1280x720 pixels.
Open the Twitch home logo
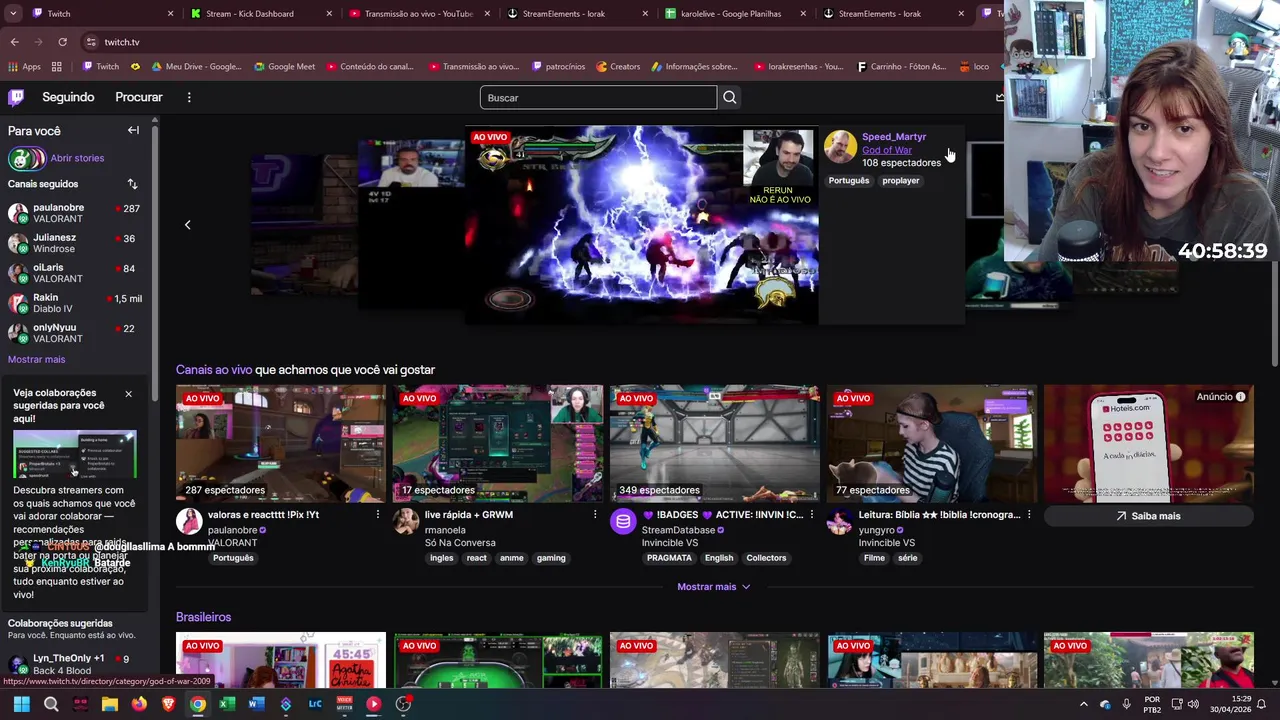[x=16, y=97]
